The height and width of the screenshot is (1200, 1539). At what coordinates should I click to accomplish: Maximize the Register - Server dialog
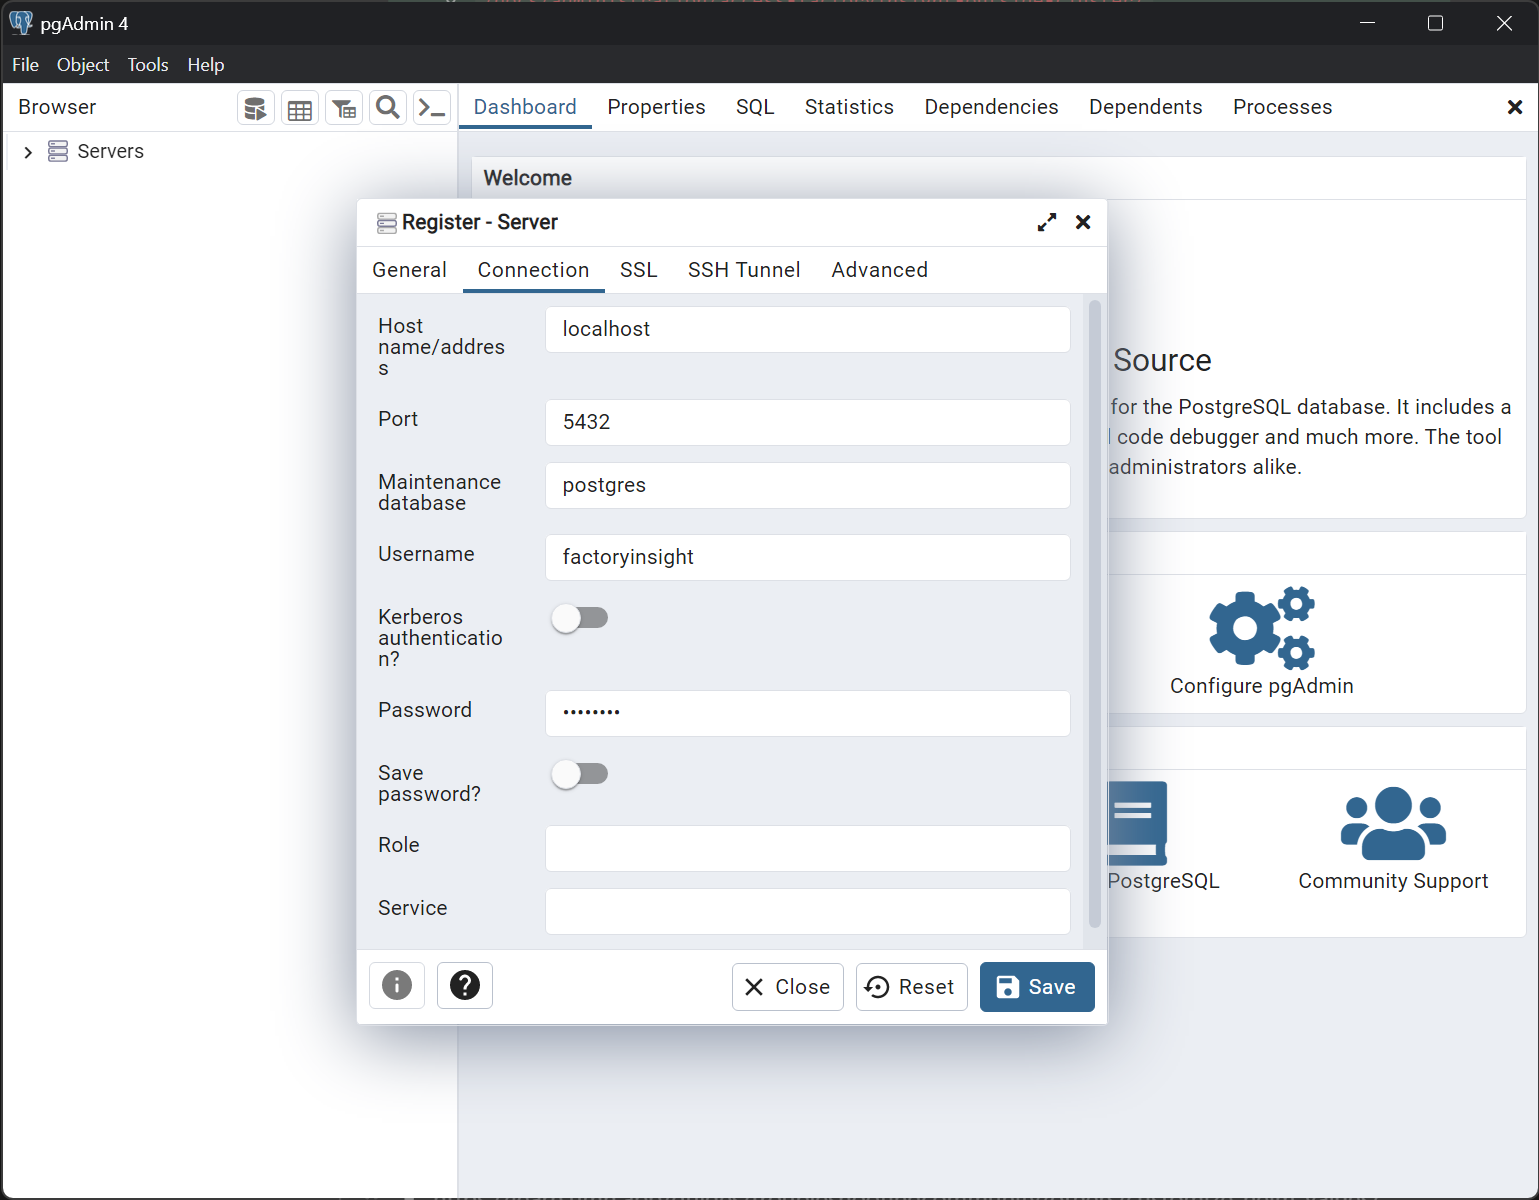click(1047, 222)
